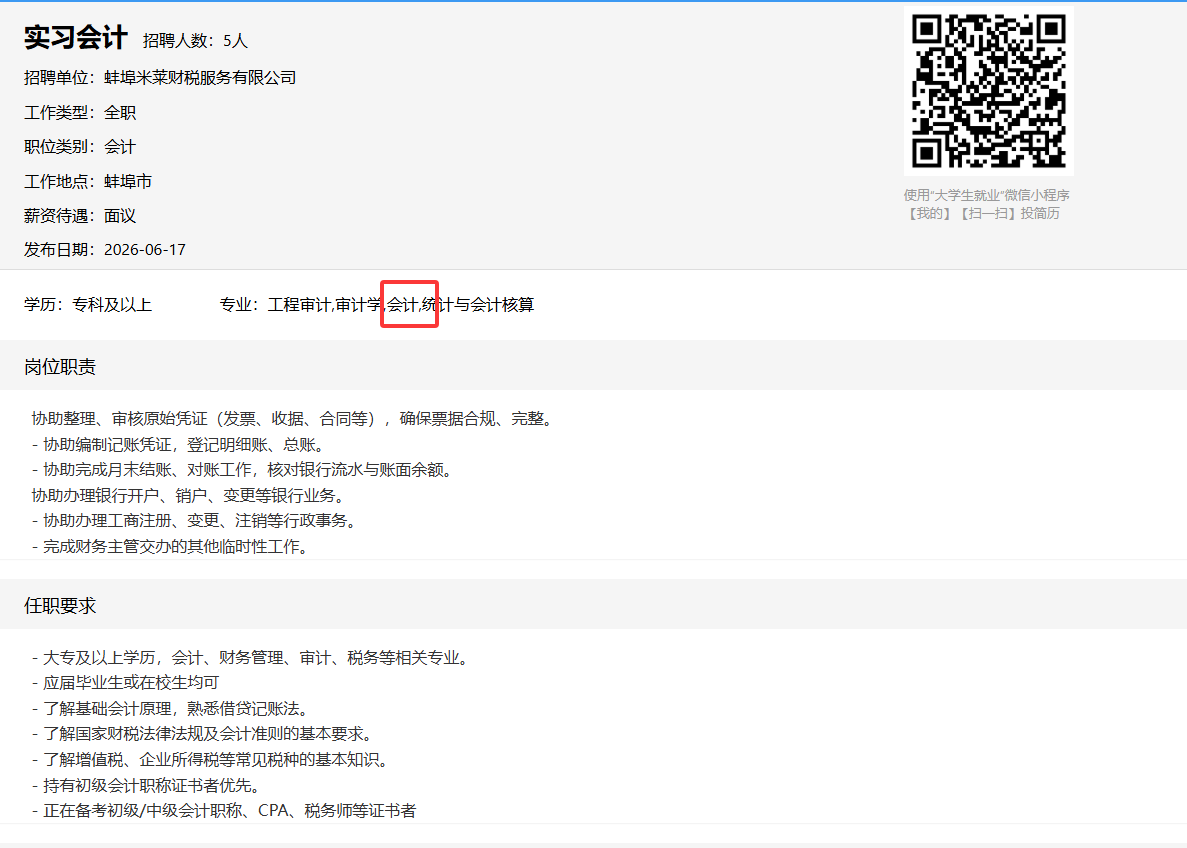
Task: Click the job title 实习会计
Action: (76, 38)
